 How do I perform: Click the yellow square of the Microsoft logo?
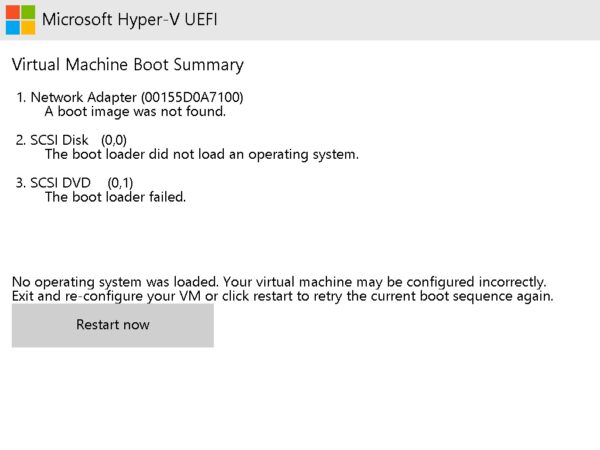click(x=28, y=28)
